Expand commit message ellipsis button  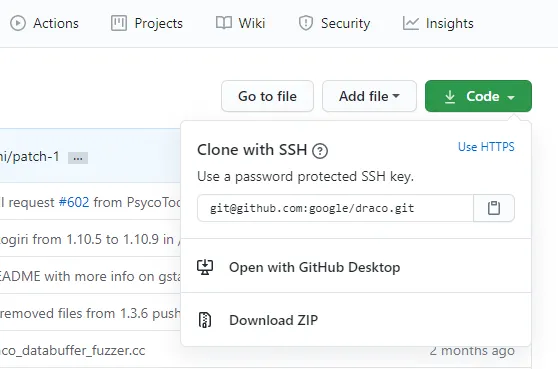tap(78, 158)
